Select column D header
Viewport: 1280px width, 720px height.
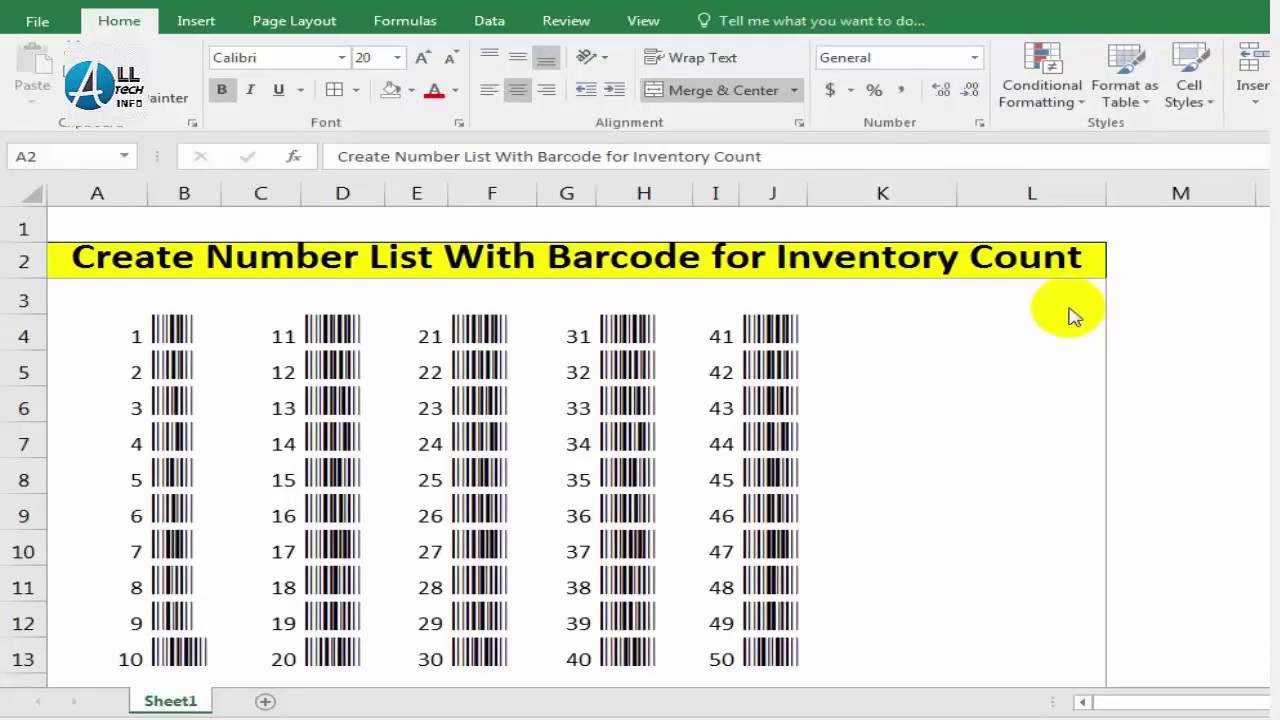[342, 193]
